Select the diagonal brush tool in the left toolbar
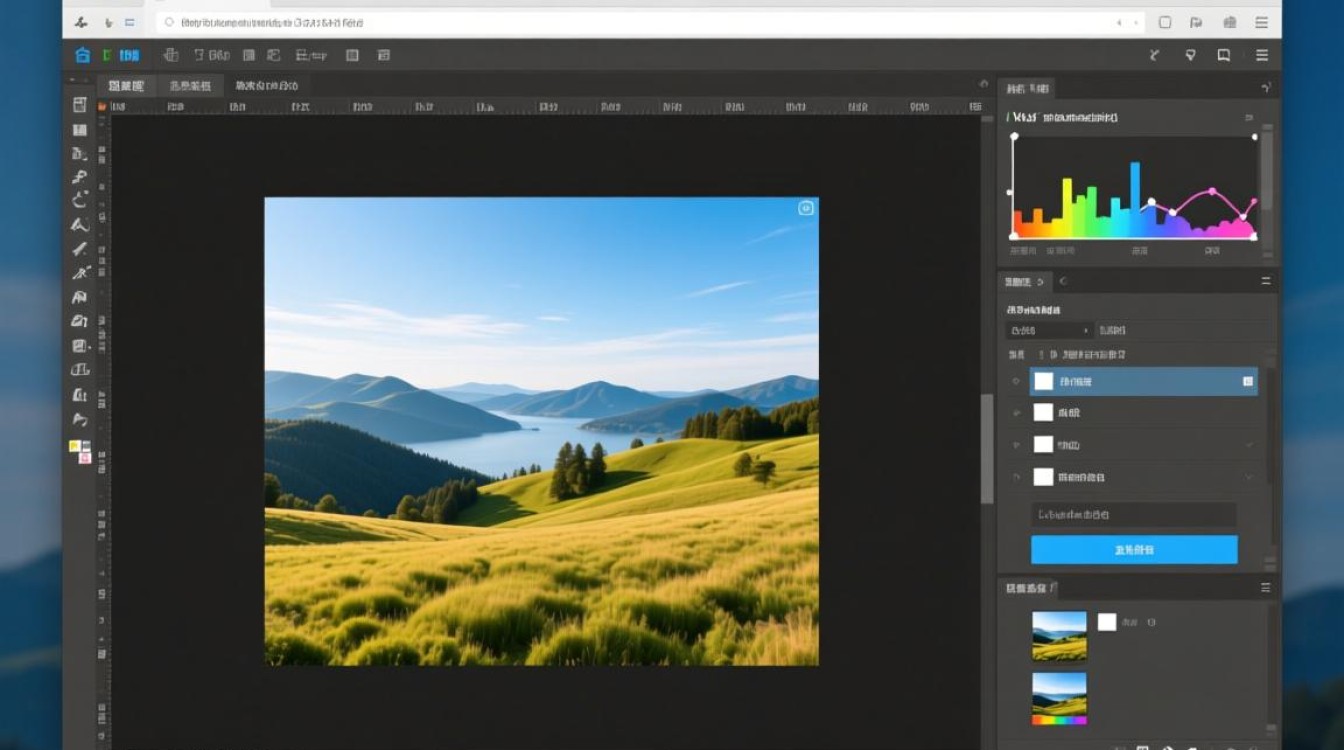1344x750 pixels. [80, 249]
